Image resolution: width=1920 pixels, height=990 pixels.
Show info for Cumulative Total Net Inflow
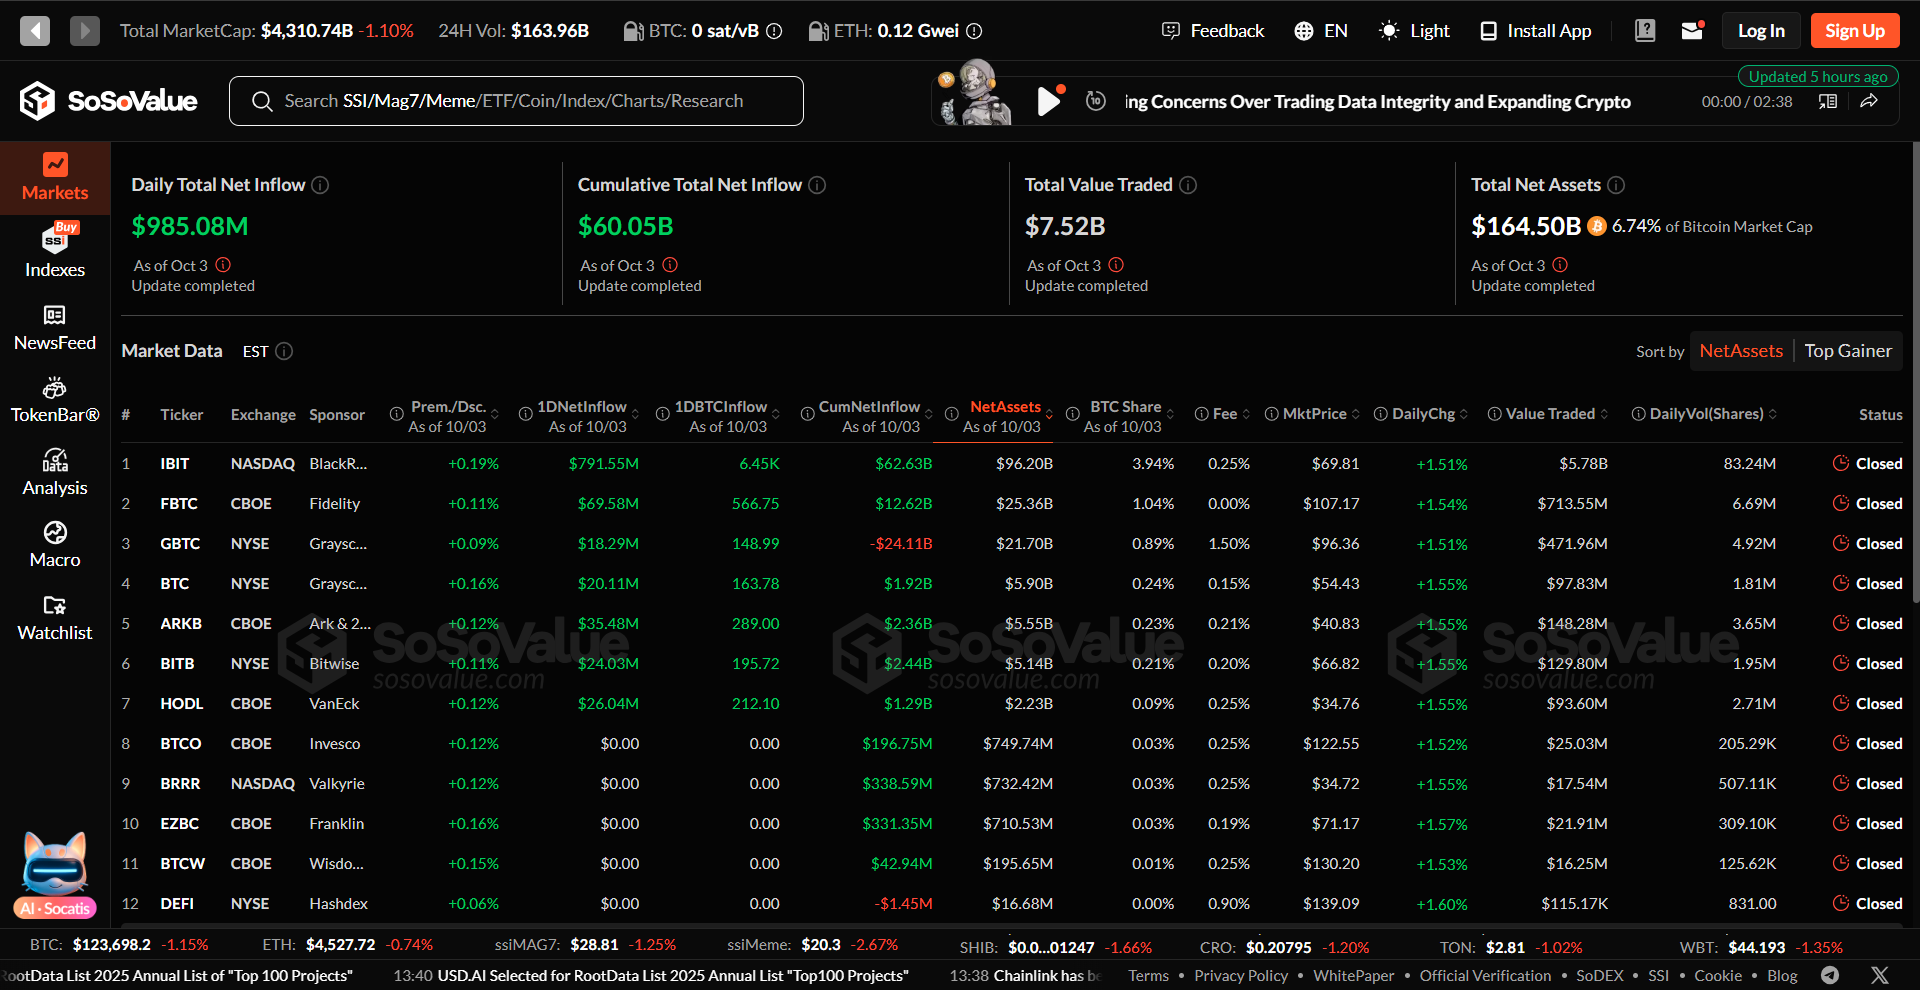coord(817,185)
